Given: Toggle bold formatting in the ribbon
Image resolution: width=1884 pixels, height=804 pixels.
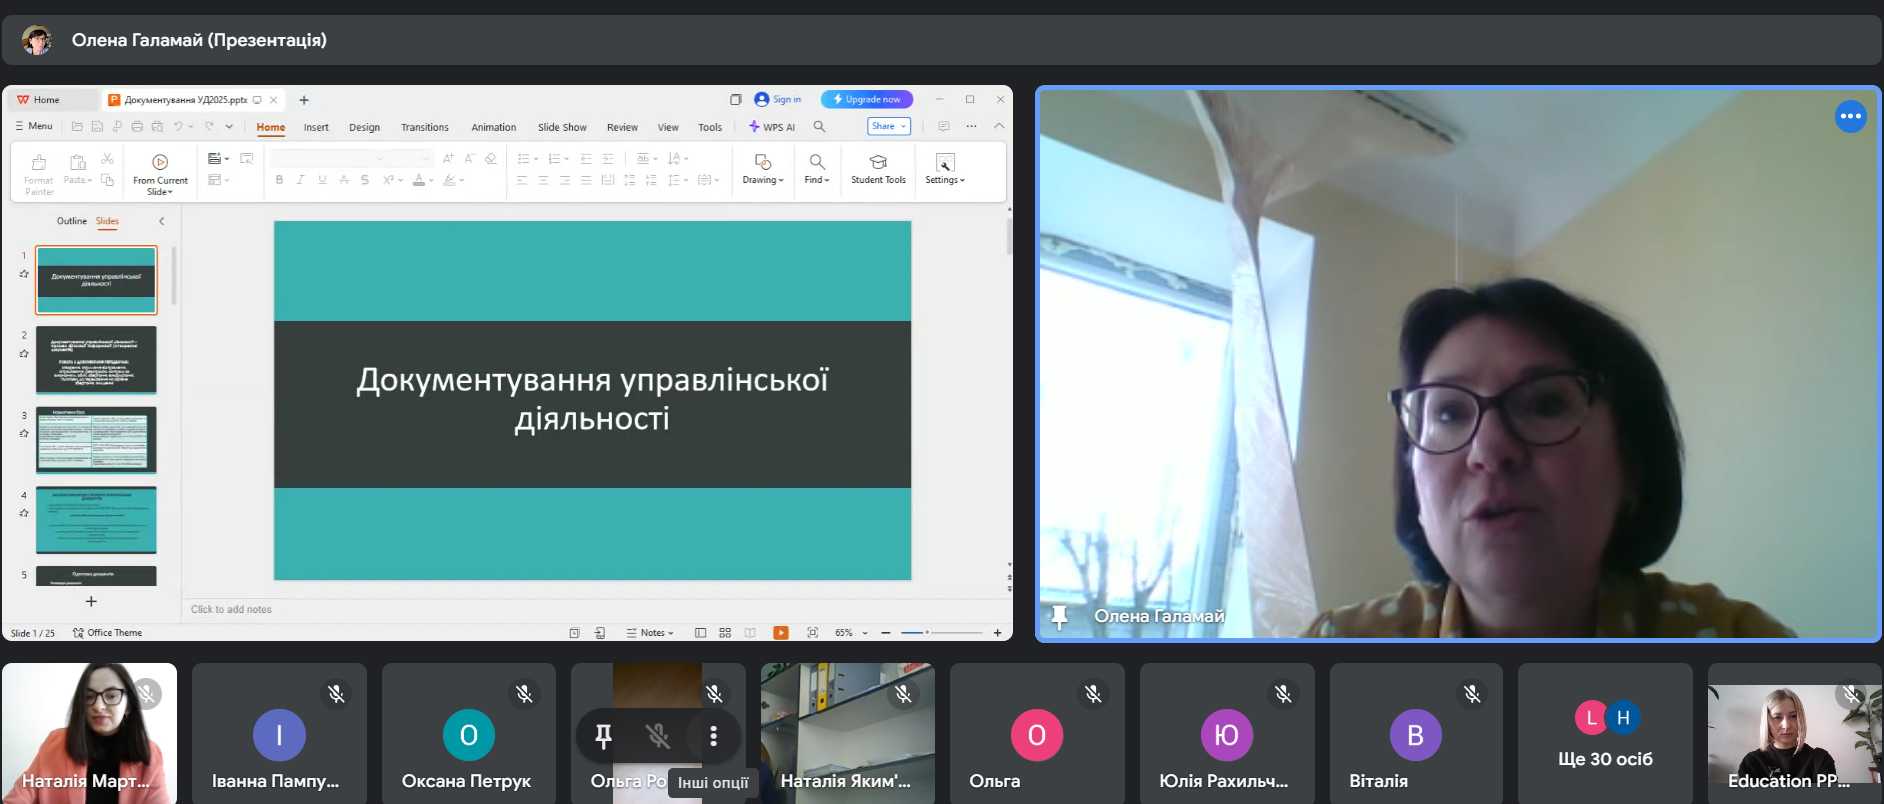Looking at the screenshot, I should coord(279,180).
